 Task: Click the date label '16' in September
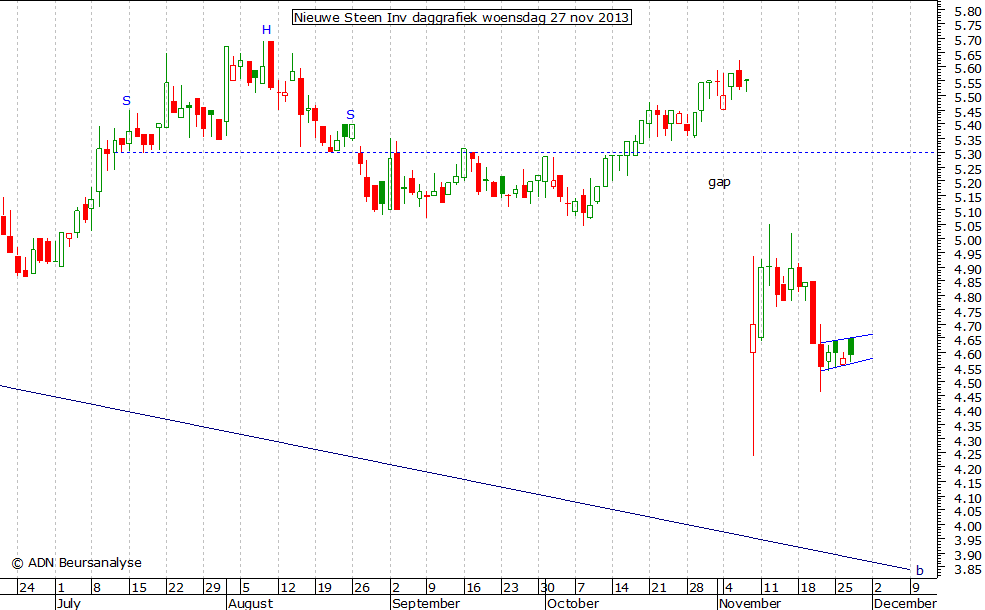coord(473,587)
